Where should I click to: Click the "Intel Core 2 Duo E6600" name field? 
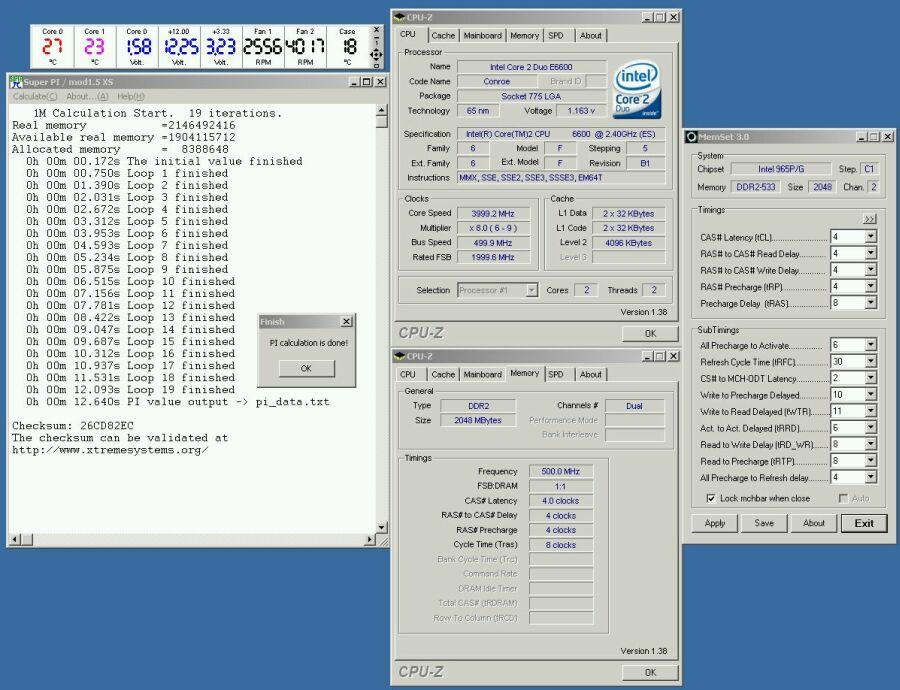[x=532, y=67]
